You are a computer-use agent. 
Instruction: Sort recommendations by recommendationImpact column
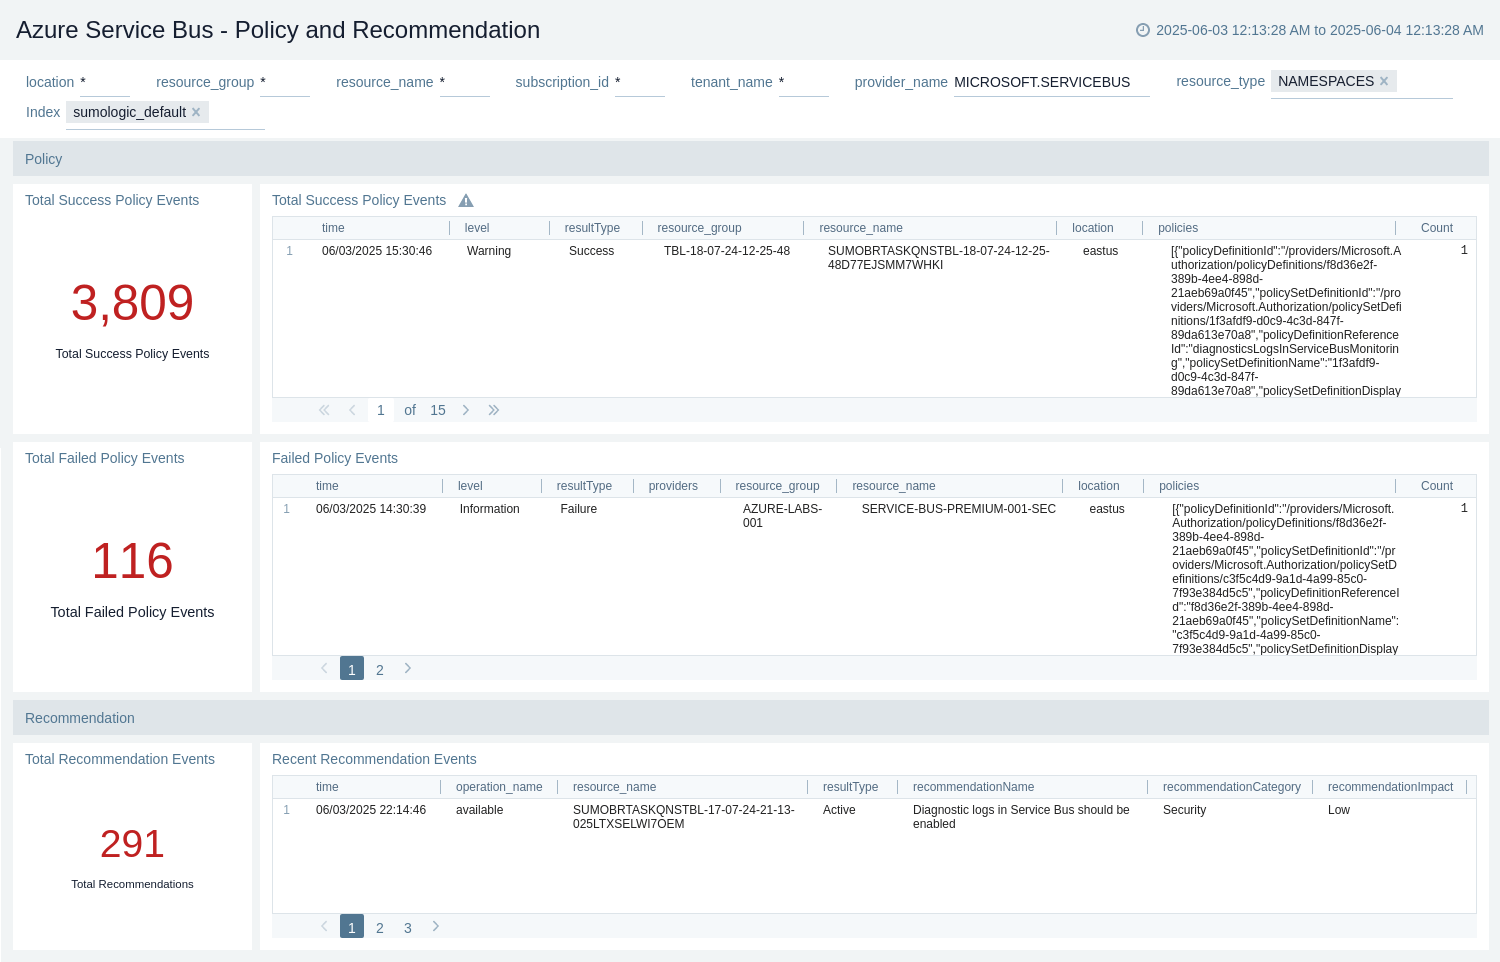pos(1390,787)
